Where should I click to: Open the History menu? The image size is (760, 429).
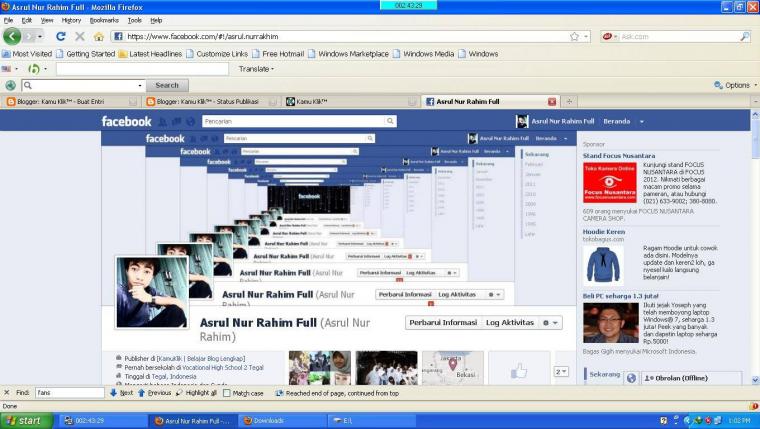71,20
